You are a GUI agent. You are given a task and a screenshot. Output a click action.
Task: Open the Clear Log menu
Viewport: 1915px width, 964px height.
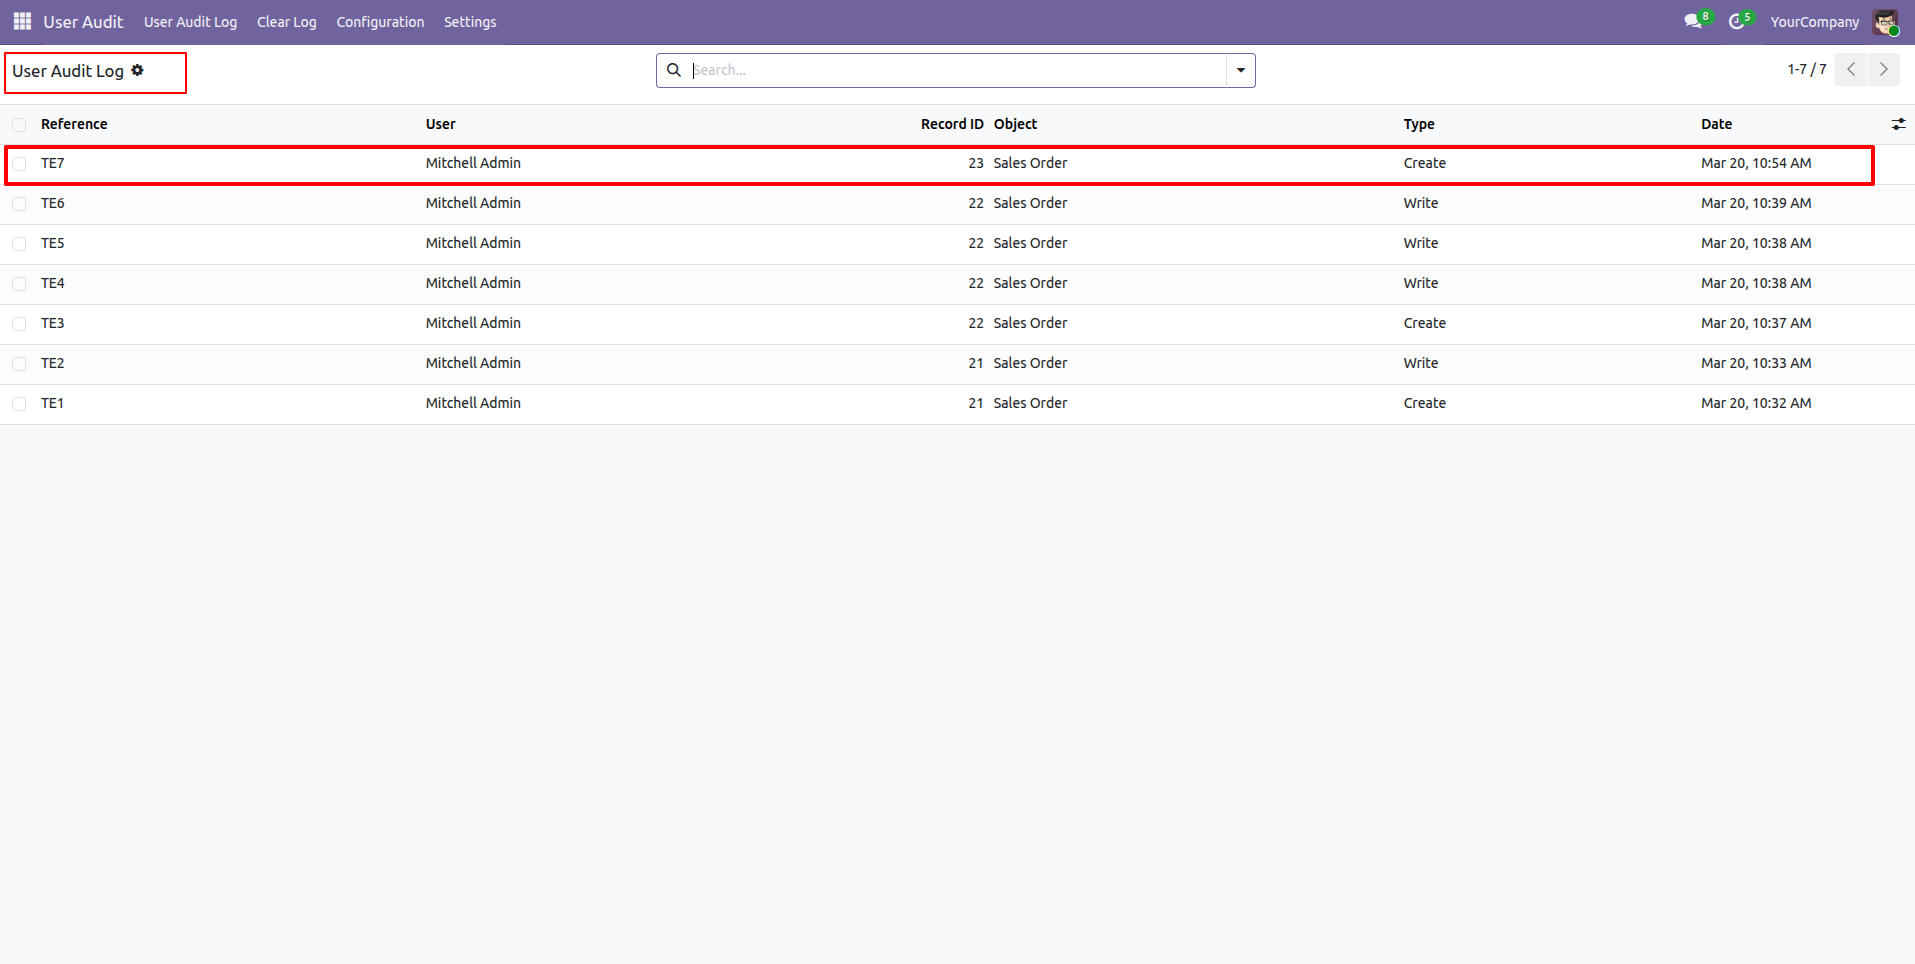coord(286,22)
